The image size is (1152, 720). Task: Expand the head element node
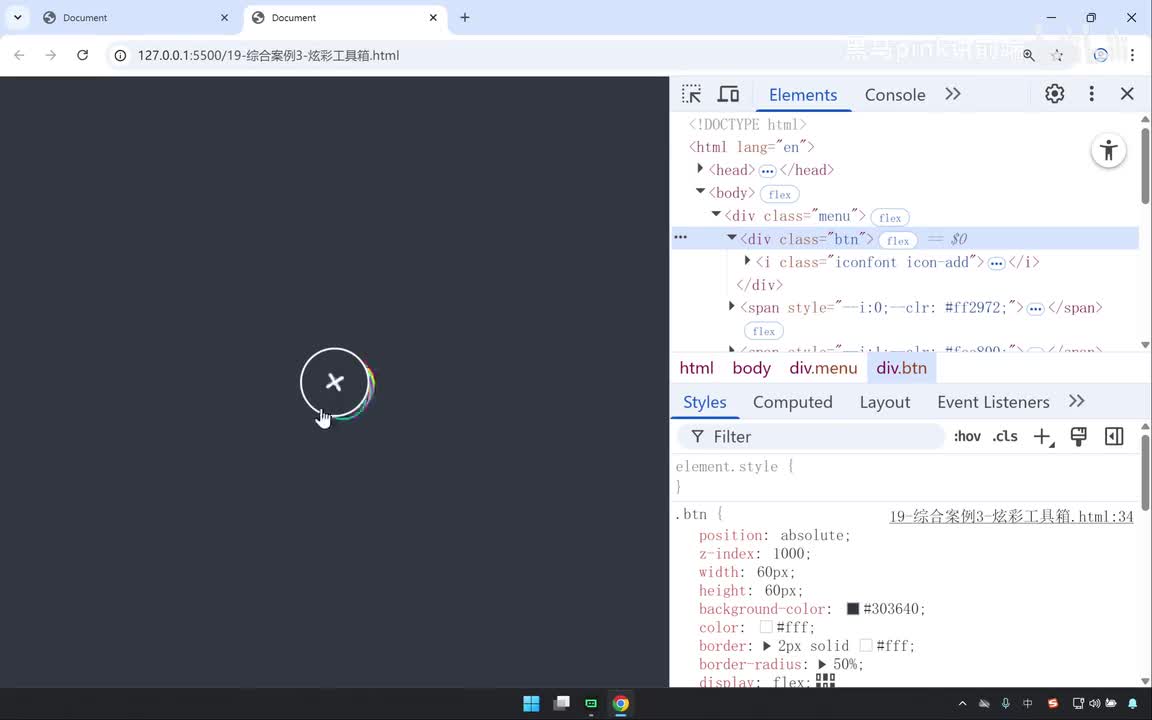700,169
